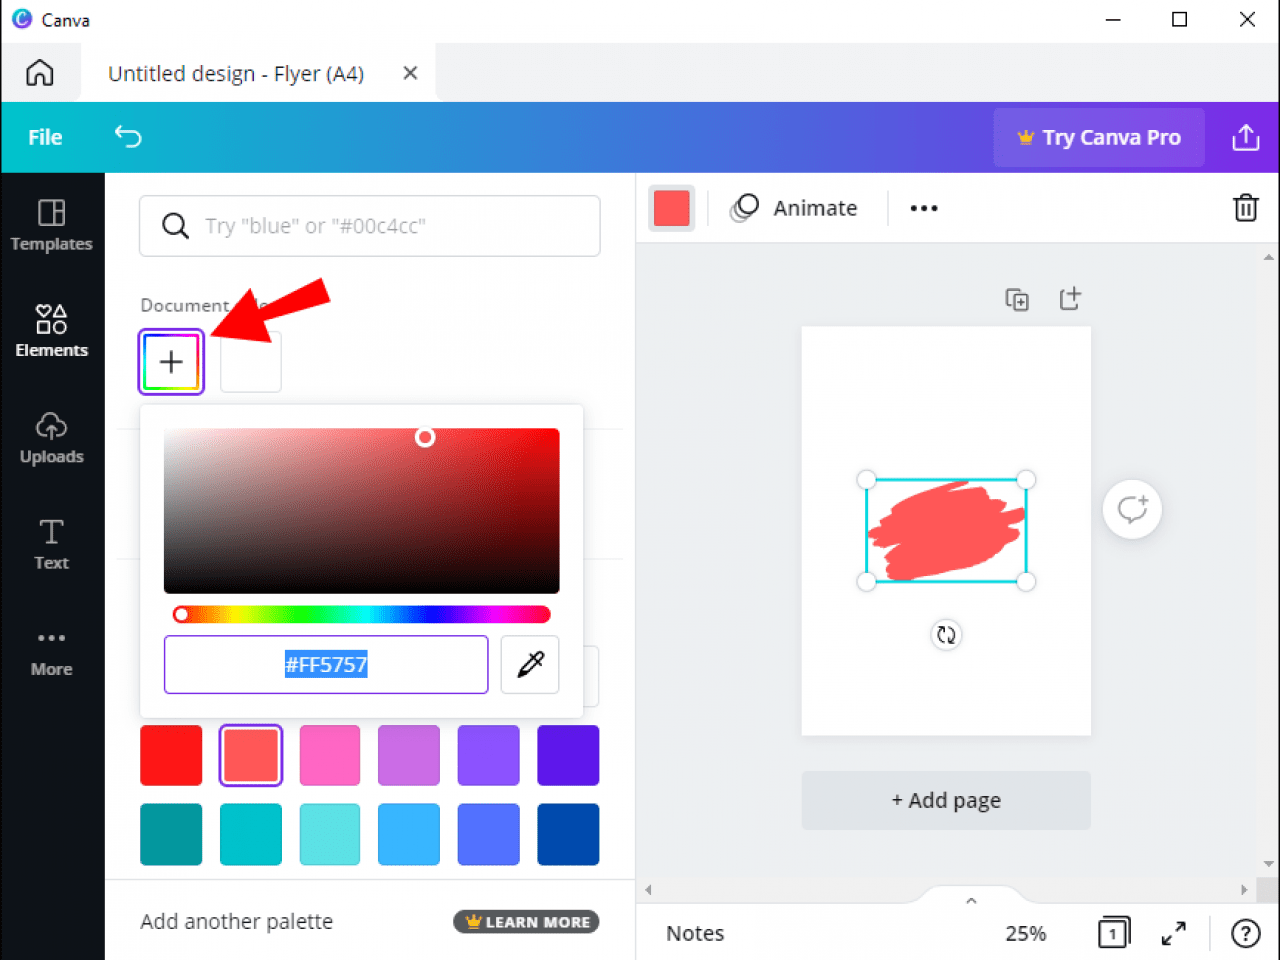
Task: Pick the turquoise swatch
Action: [250, 834]
